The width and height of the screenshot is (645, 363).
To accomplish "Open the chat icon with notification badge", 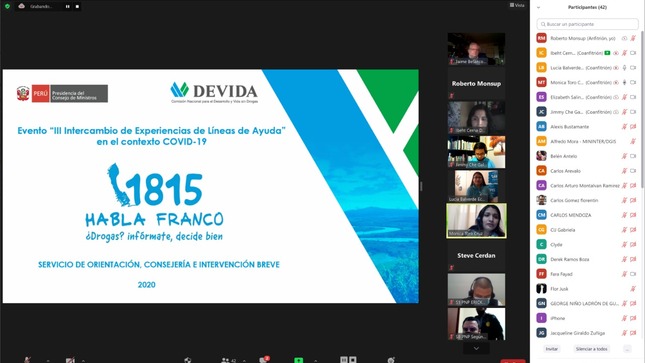I will click(263, 360).
